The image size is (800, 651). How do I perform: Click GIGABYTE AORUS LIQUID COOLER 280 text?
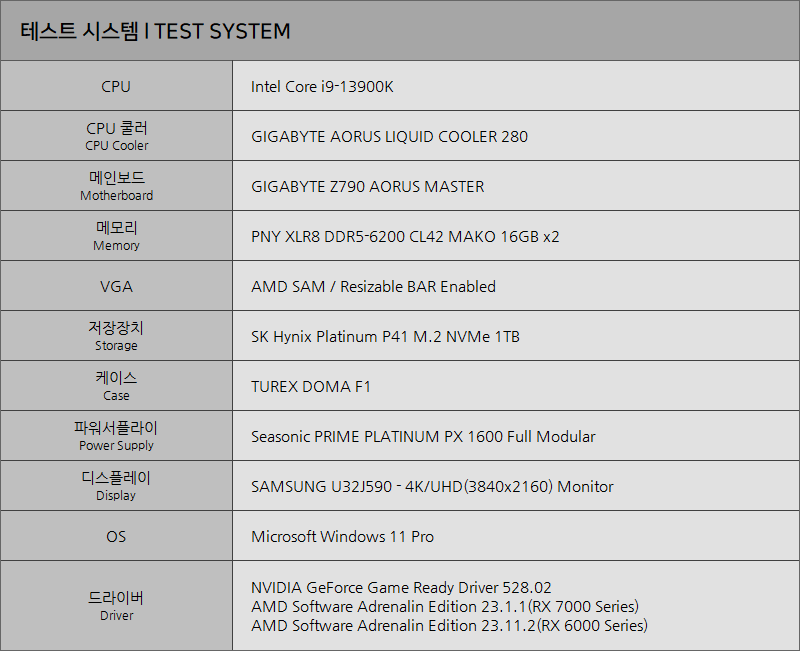point(389,137)
